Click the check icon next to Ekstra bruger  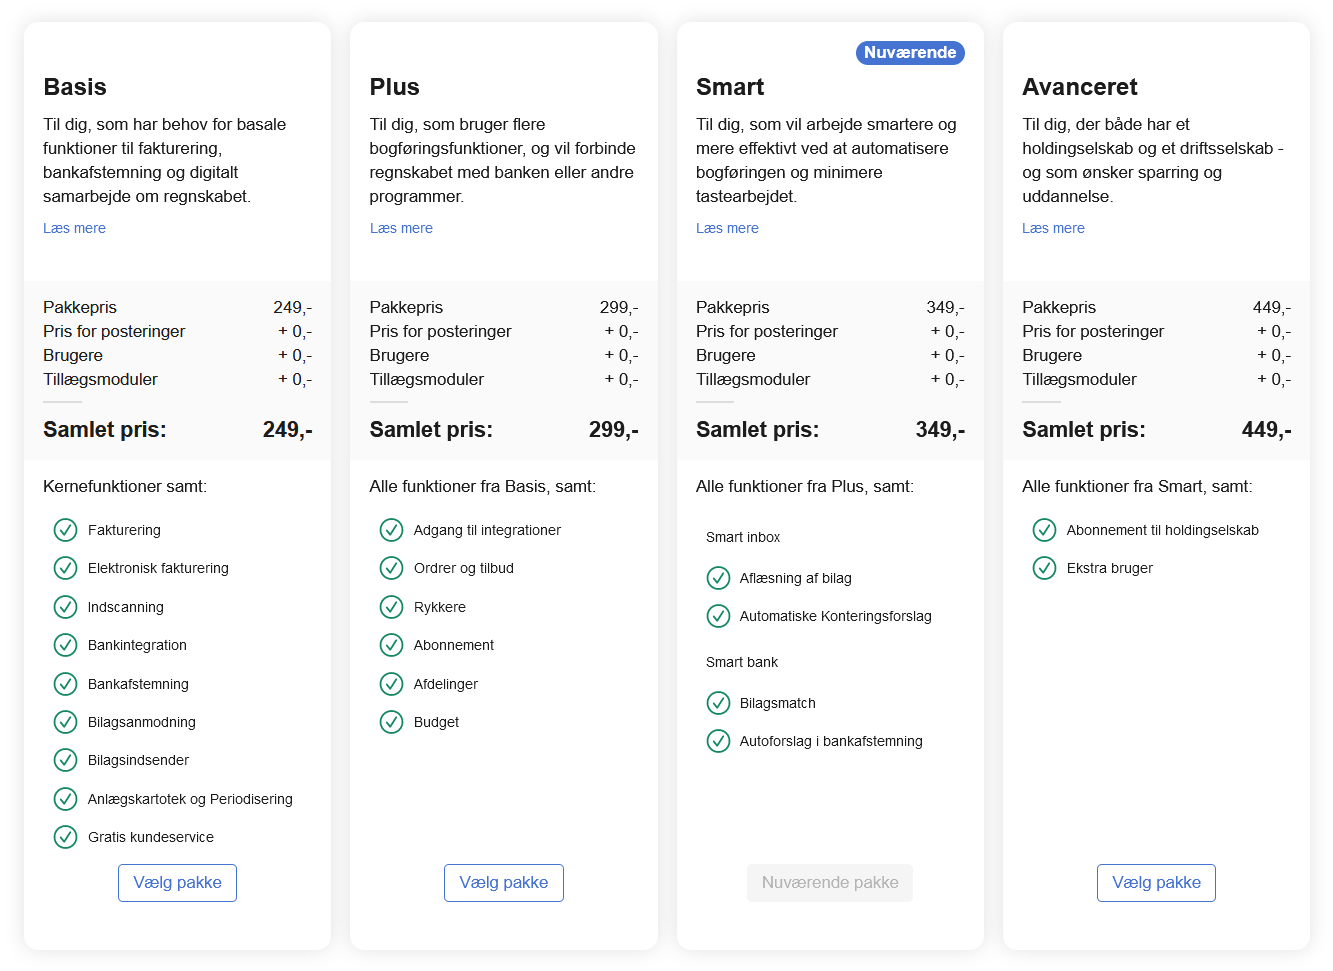coord(1044,568)
